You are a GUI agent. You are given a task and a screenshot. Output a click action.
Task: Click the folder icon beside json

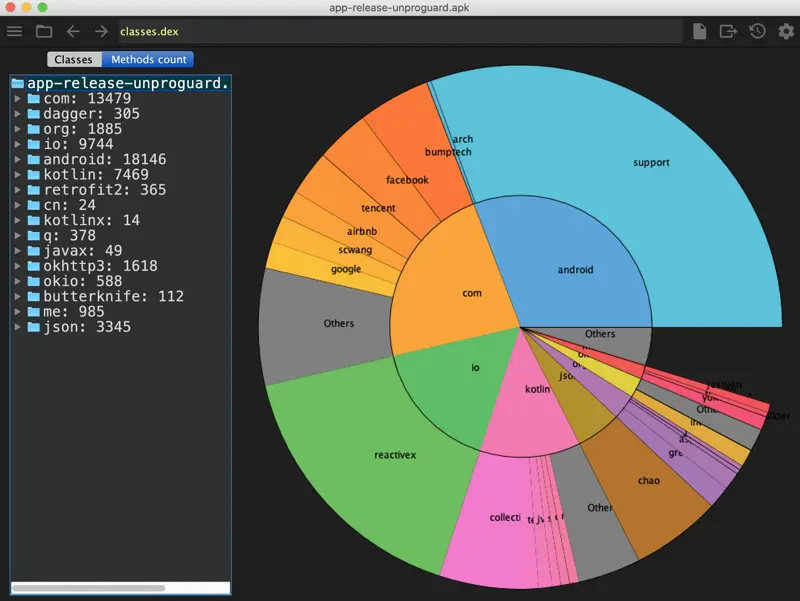click(34, 327)
